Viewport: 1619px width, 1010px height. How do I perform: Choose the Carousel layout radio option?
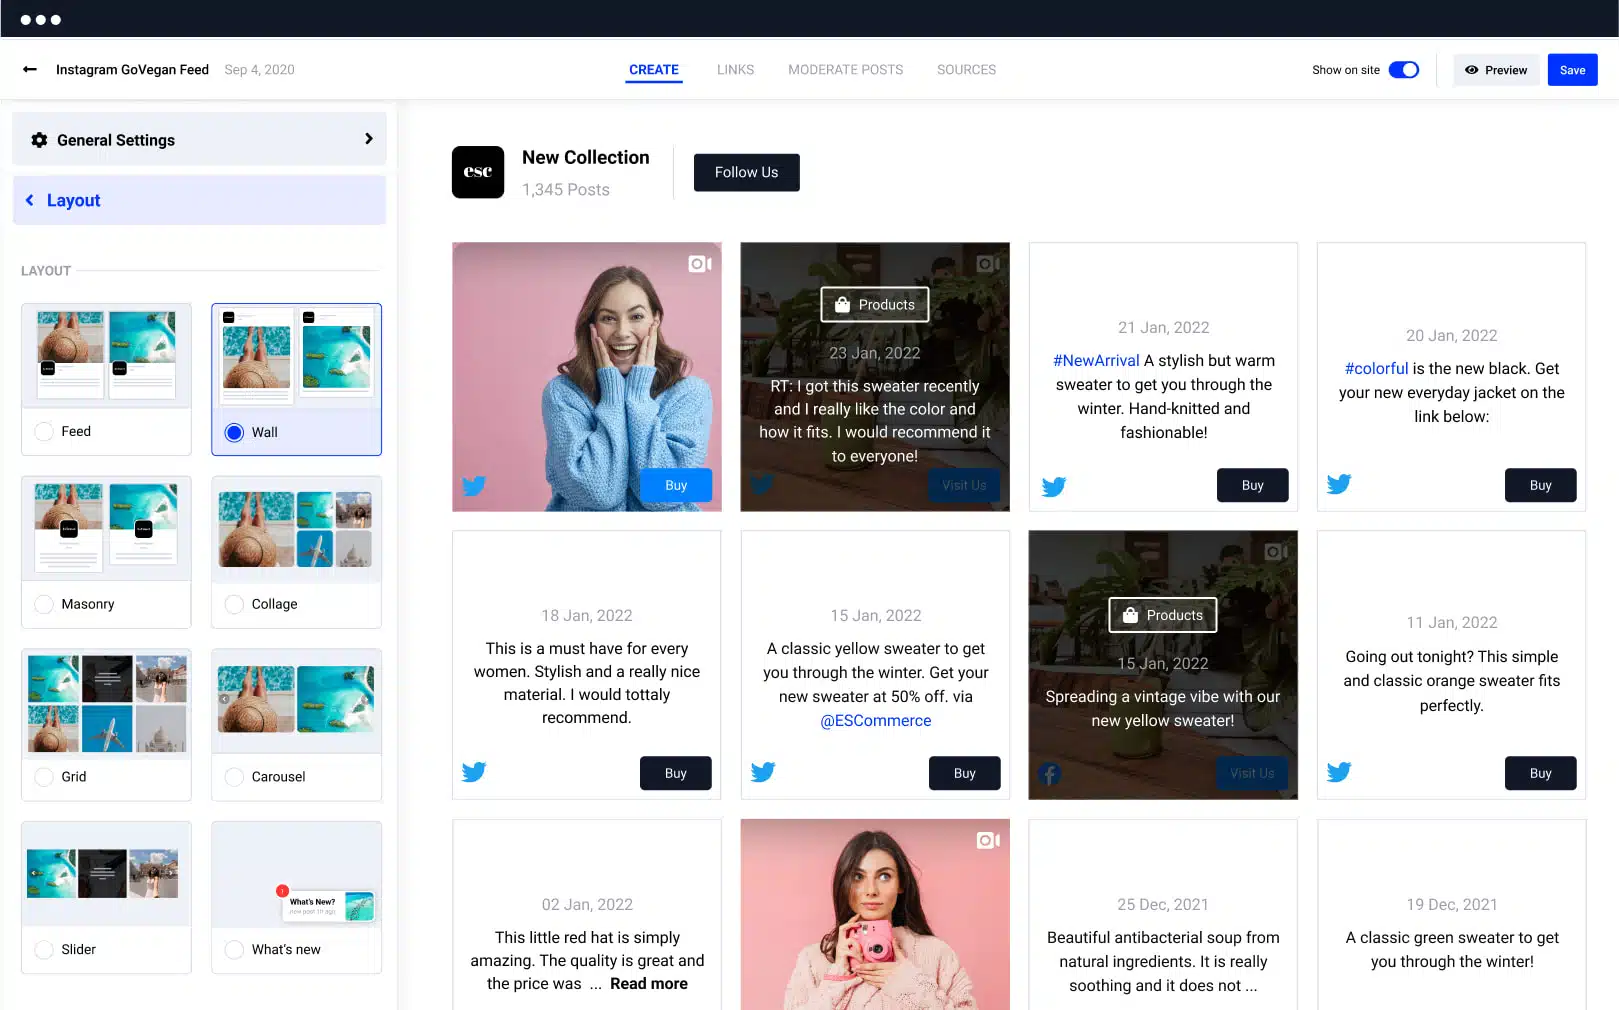[234, 777]
